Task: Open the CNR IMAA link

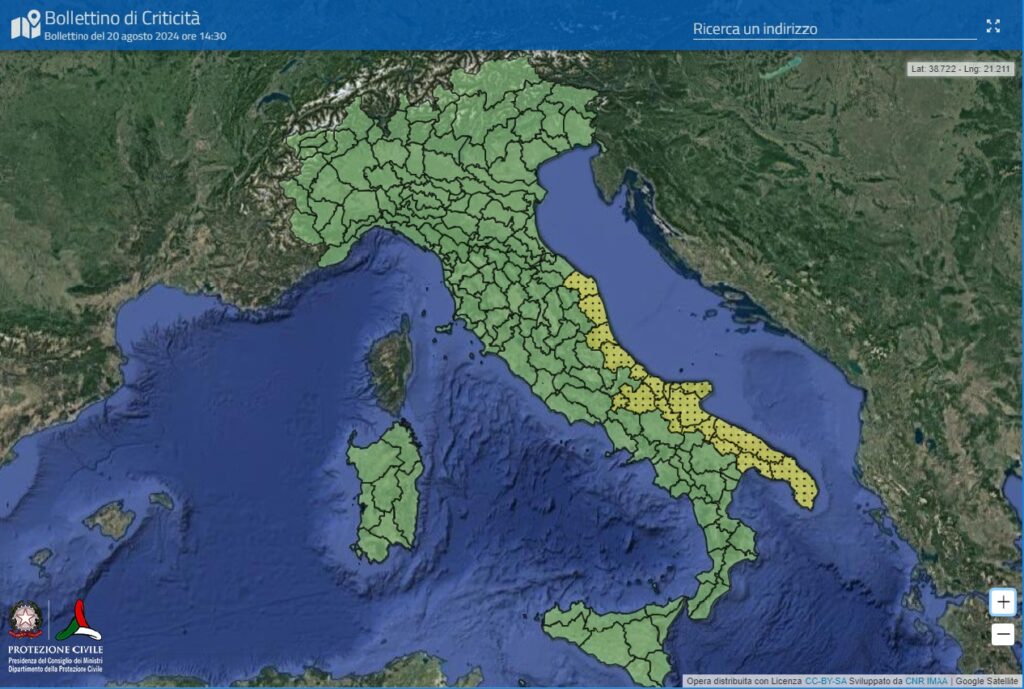Action: pyautogui.click(x=926, y=681)
